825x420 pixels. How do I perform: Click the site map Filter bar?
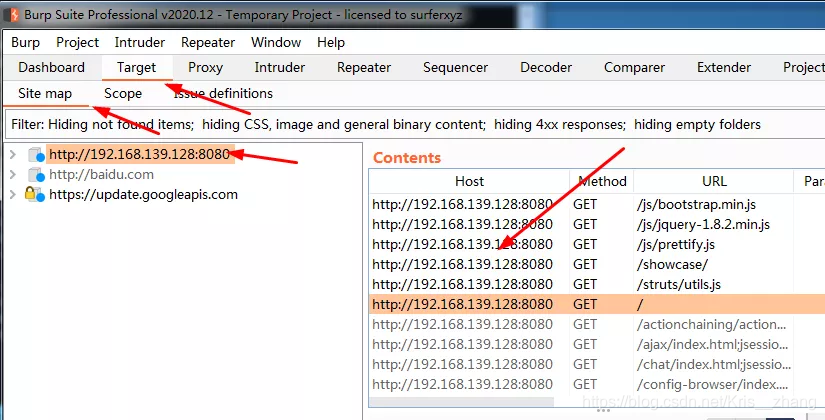coord(414,125)
